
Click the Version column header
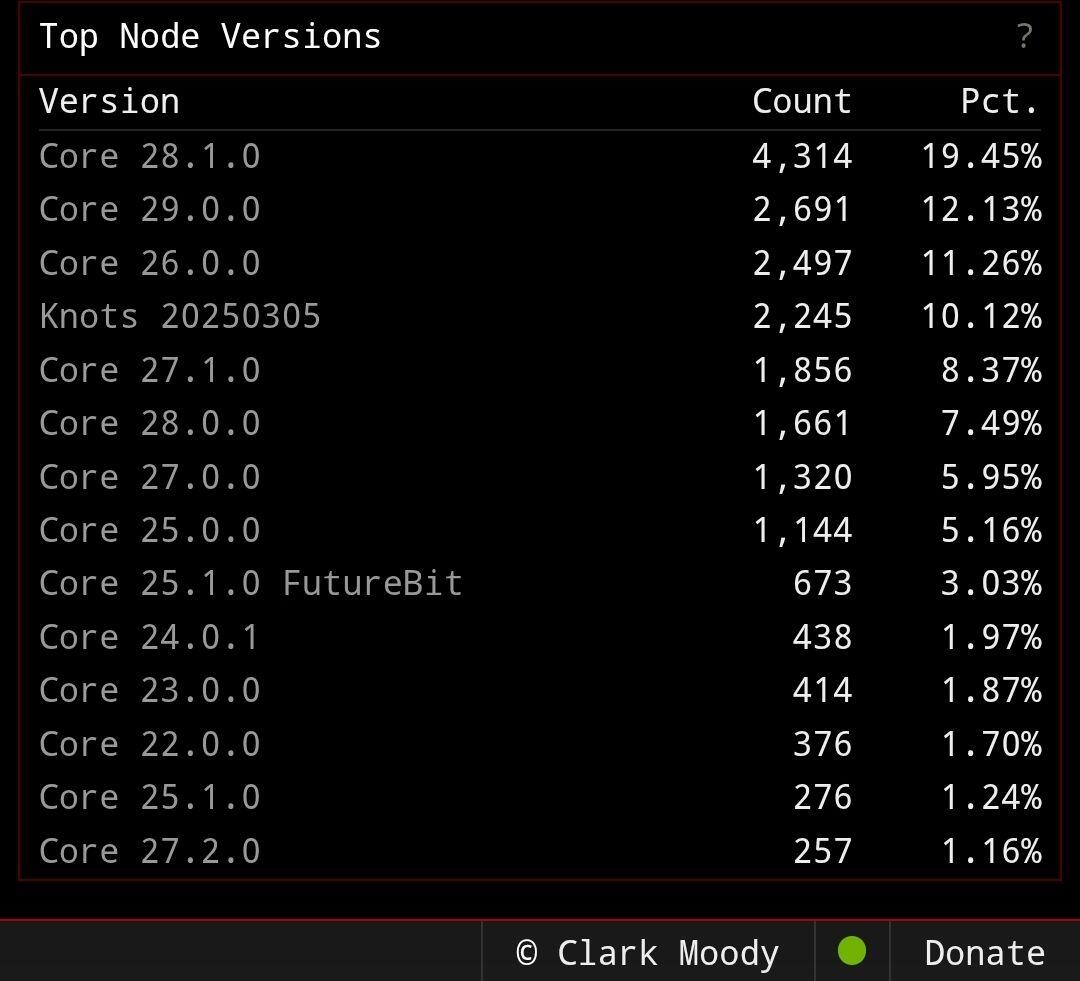point(110,101)
